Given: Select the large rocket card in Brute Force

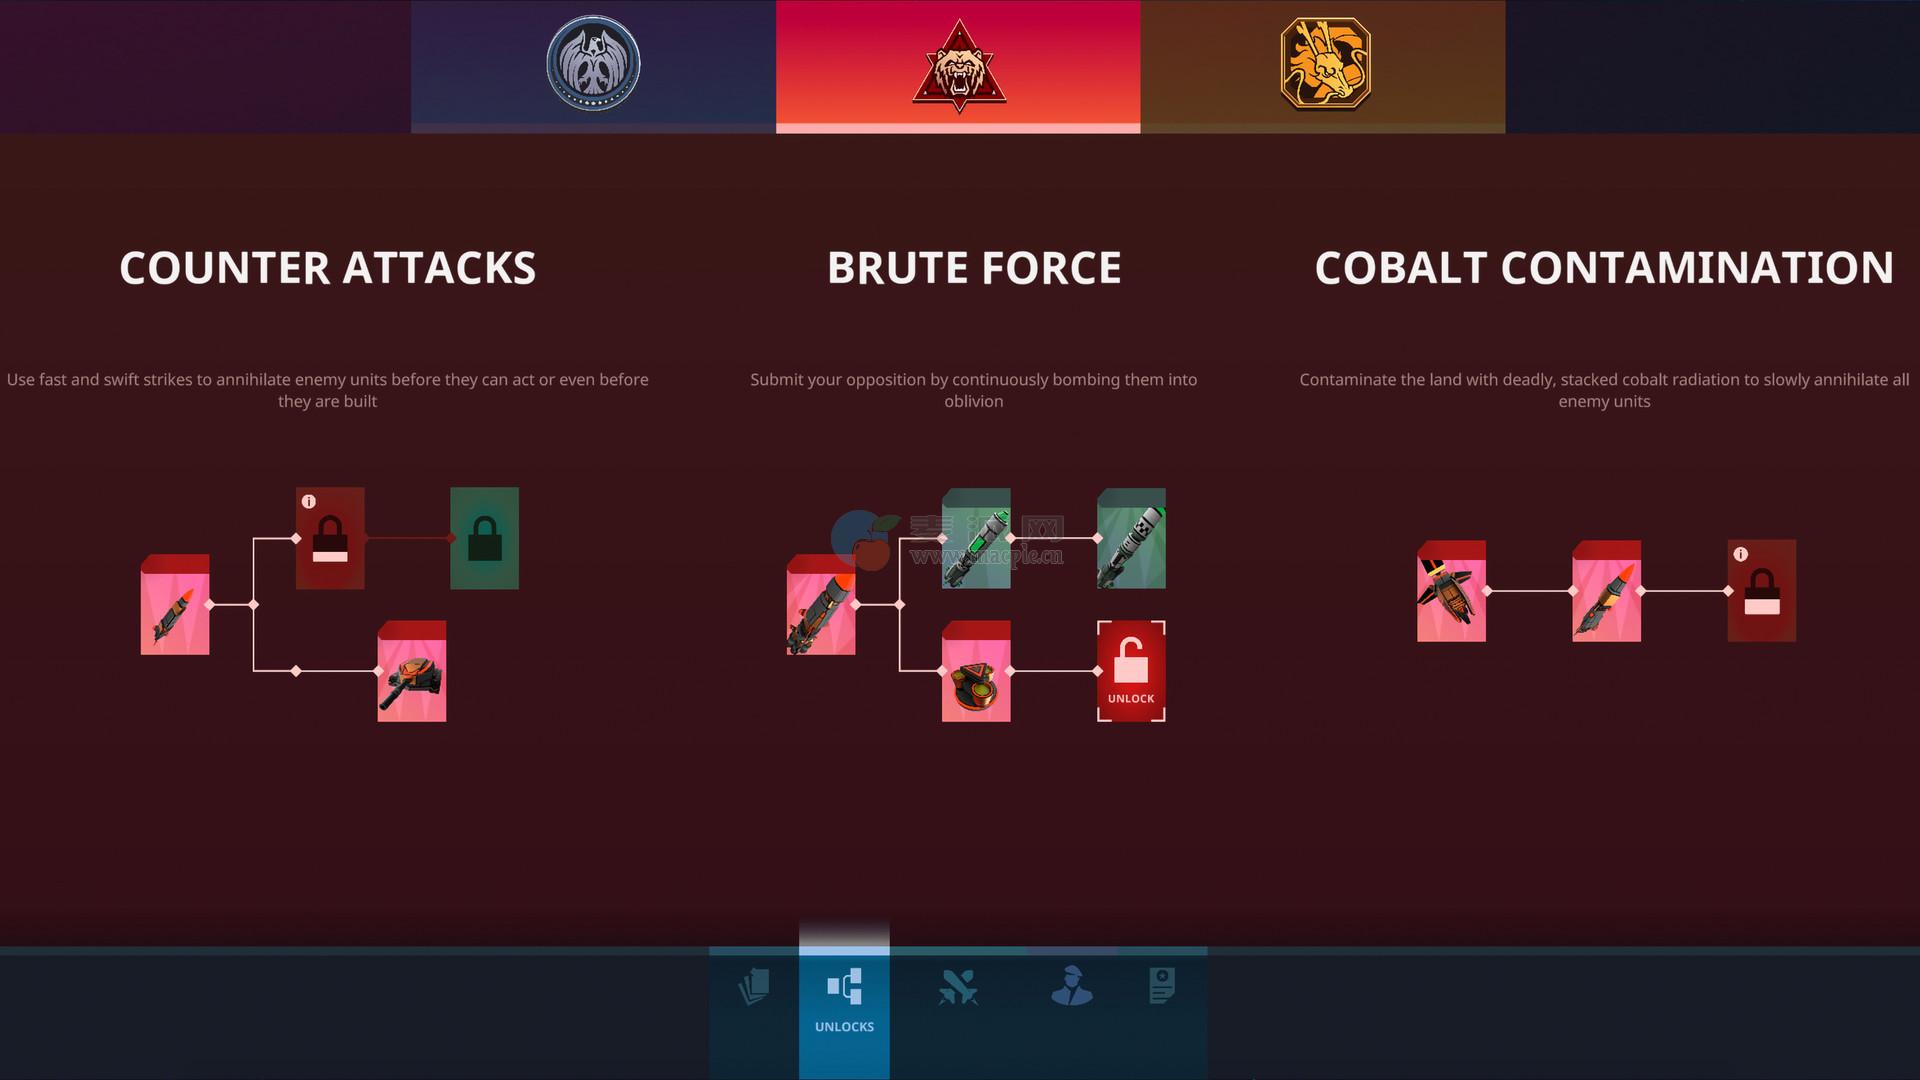Looking at the screenshot, I should coord(821,605).
